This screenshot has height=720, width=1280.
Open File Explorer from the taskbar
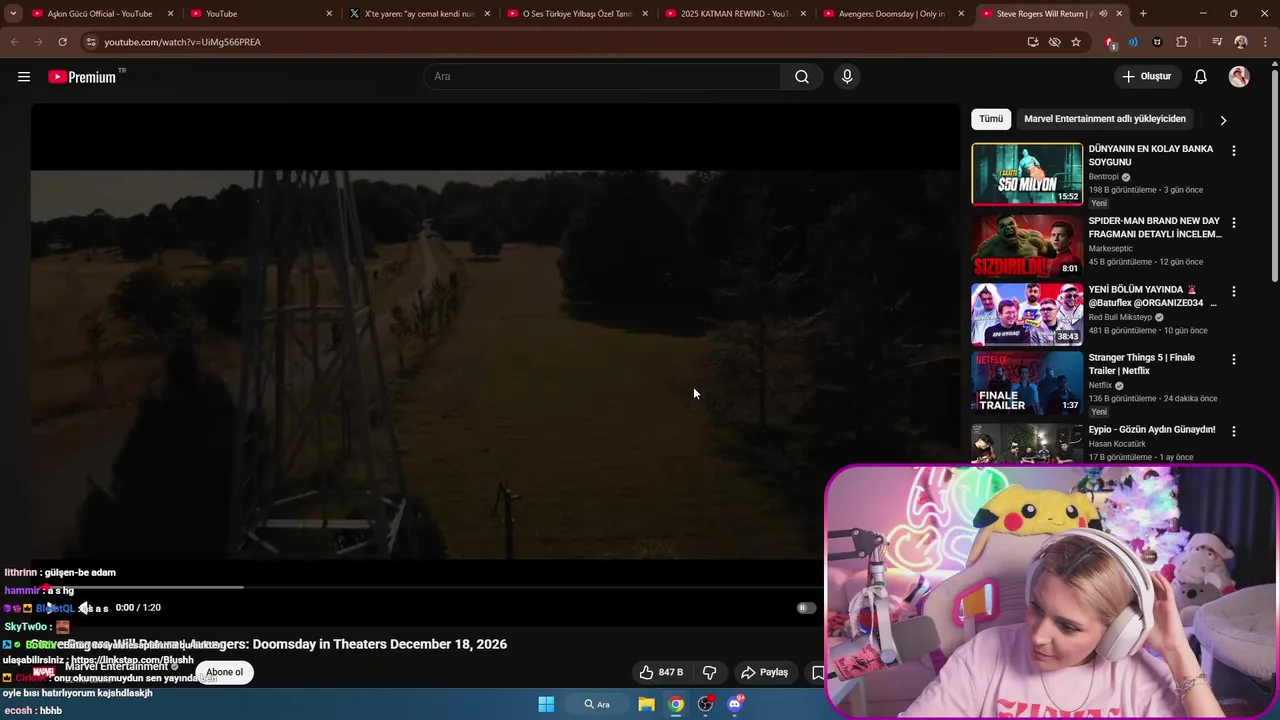[x=647, y=704]
